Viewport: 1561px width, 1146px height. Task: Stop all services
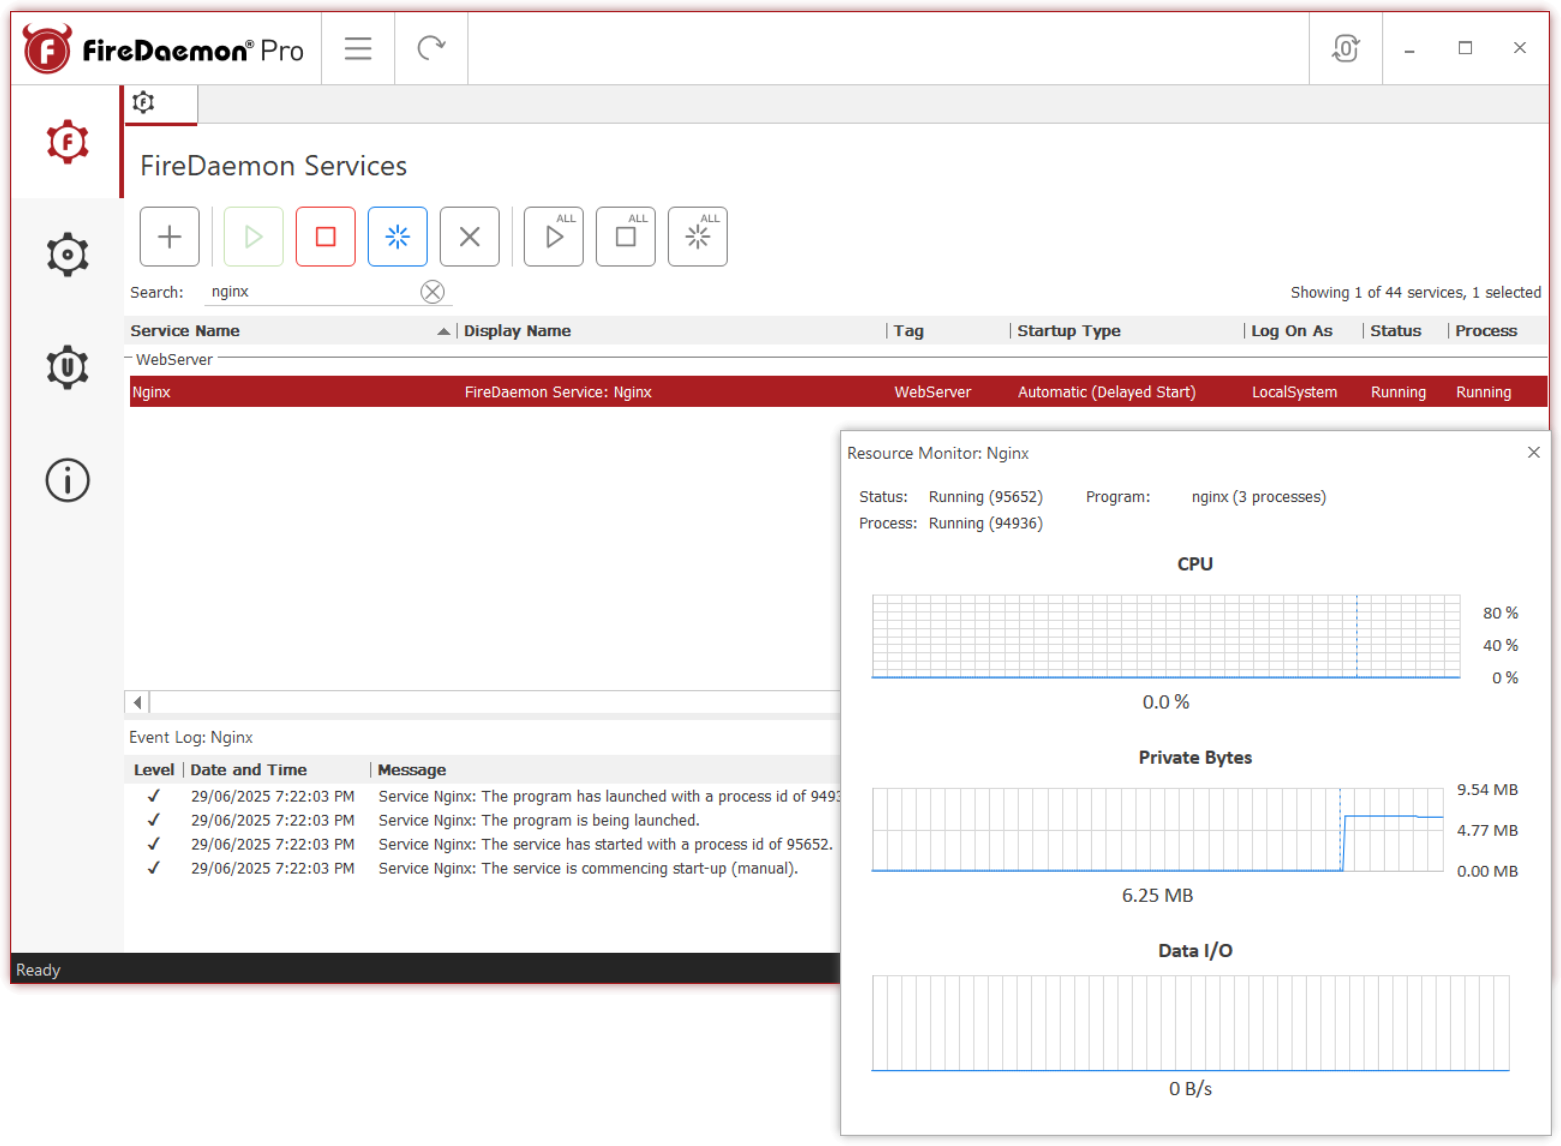pyautogui.click(x=626, y=237)
